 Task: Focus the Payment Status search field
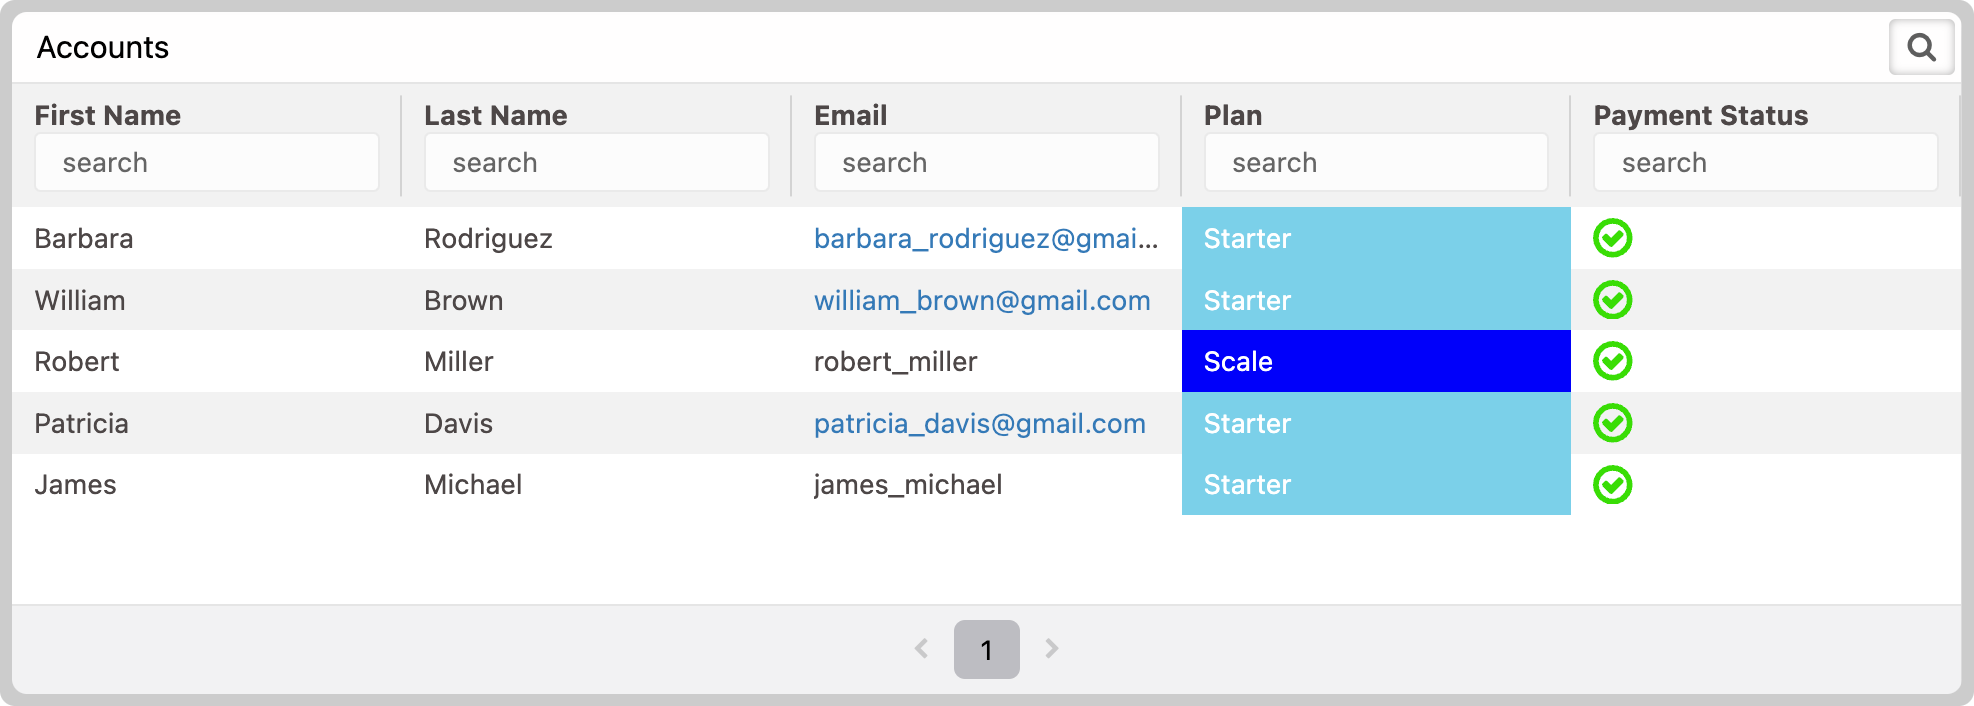[1766, 162]
